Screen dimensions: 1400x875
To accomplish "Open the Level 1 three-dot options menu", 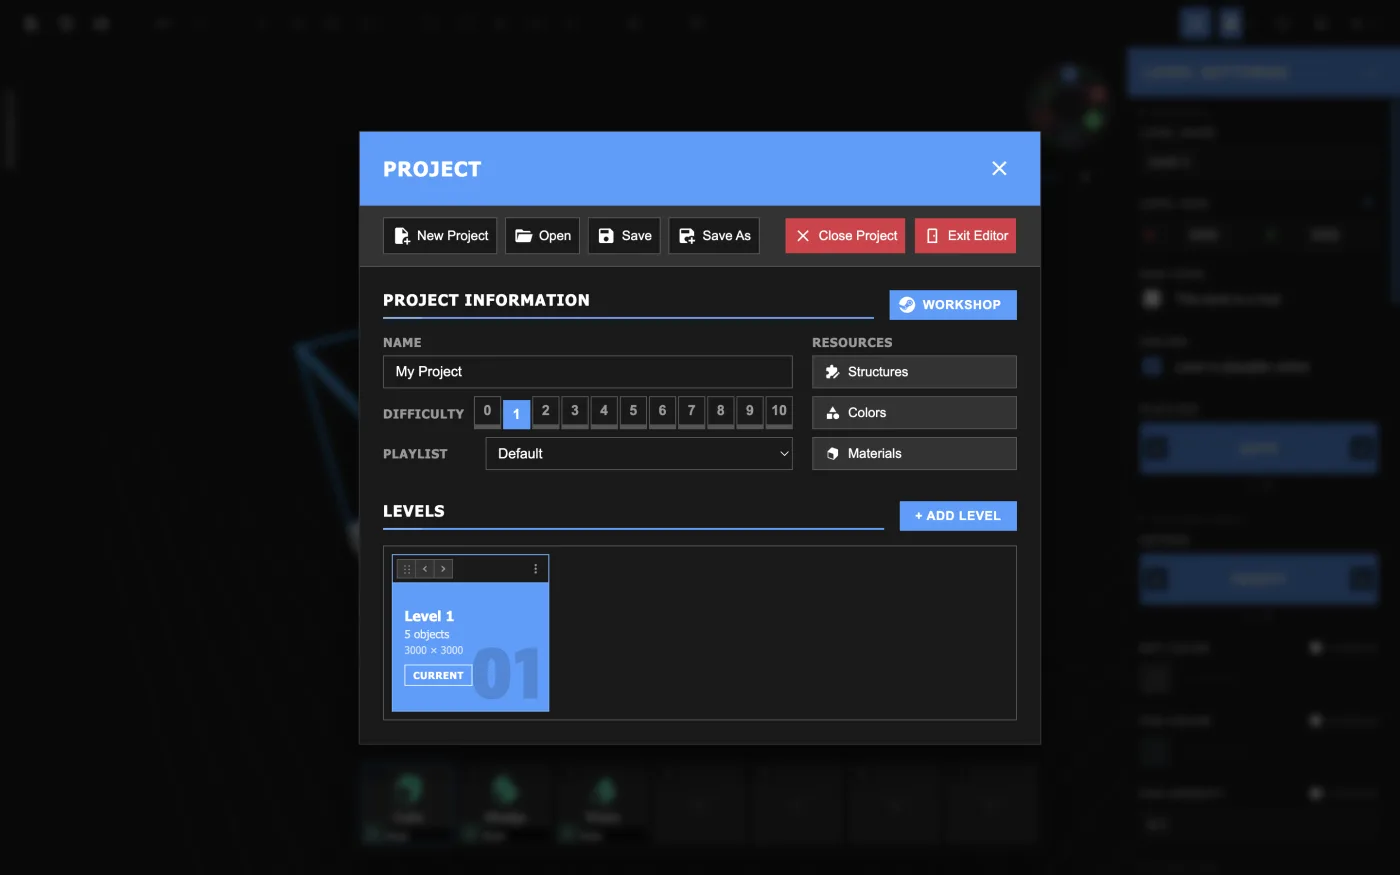I will [536, 569].
